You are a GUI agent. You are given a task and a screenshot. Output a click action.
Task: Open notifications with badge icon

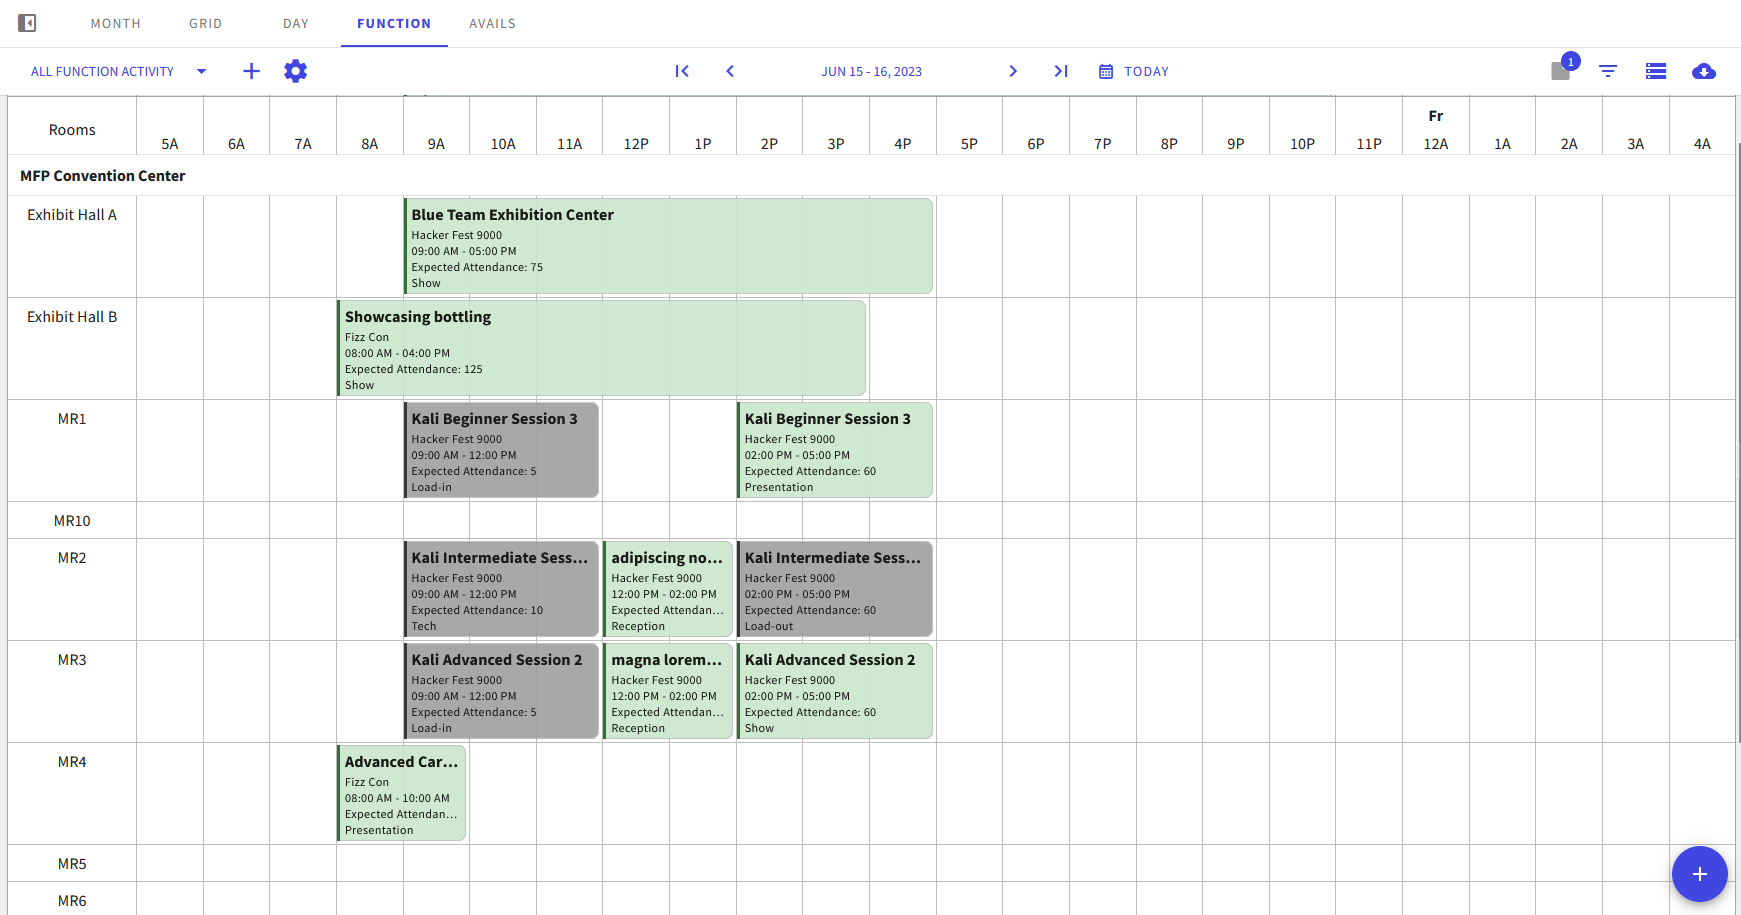click(1562, 69)
